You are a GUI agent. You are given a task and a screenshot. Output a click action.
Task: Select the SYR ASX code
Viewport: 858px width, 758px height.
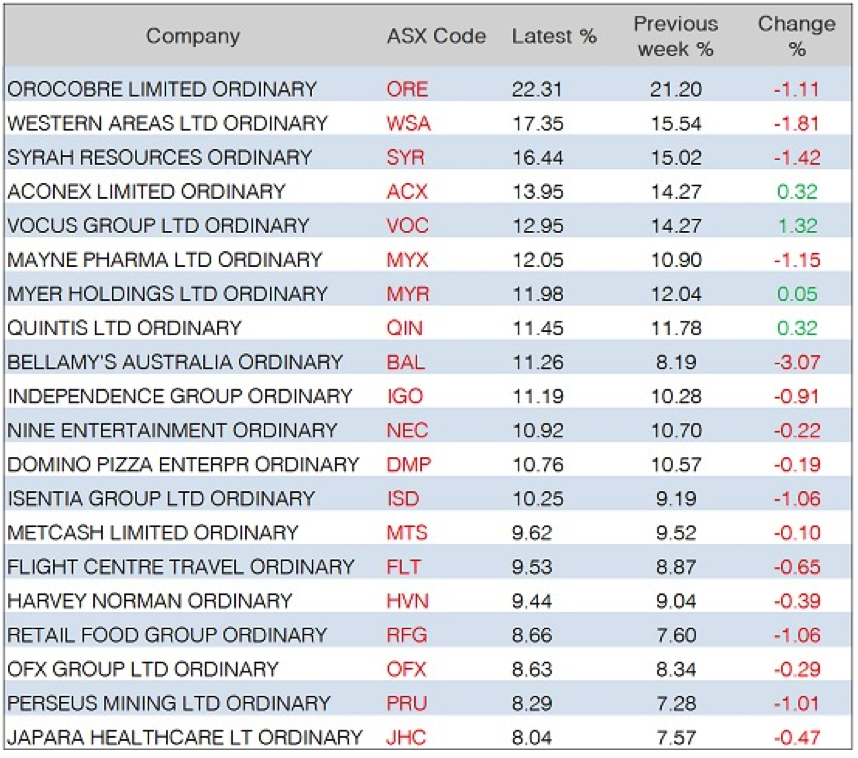click(x=405, y=157)
